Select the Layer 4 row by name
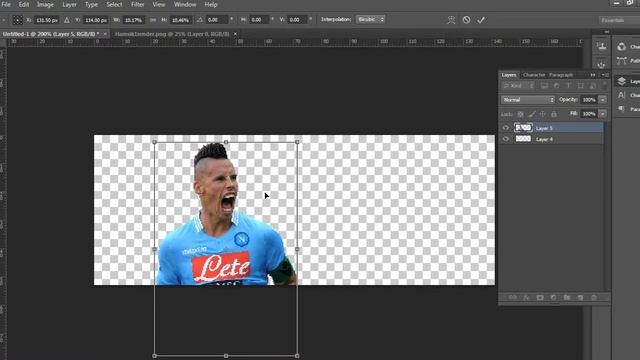640x360 pixels. (x=544, y=139)
